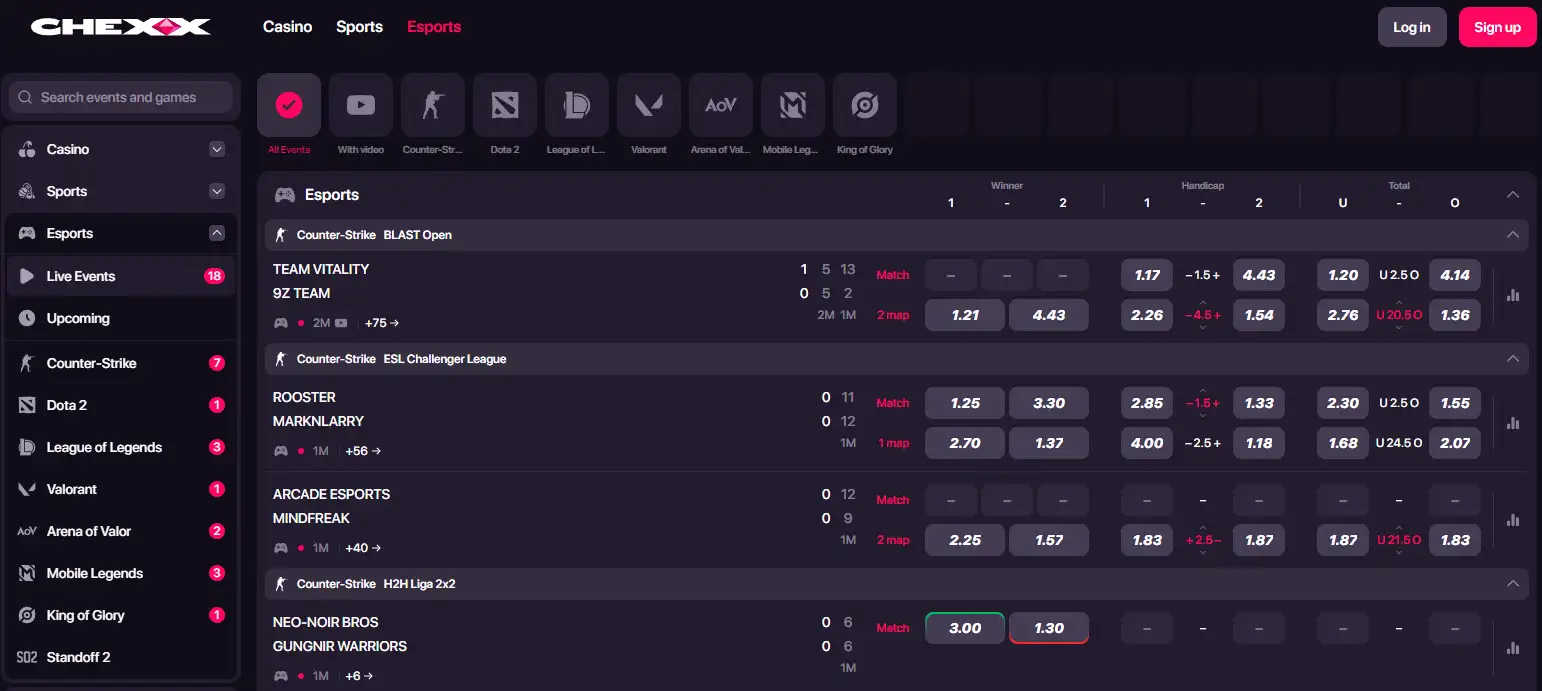Open the Rooster versus Marknlarry match
1542x691 pixels.
tap(318, 409)
